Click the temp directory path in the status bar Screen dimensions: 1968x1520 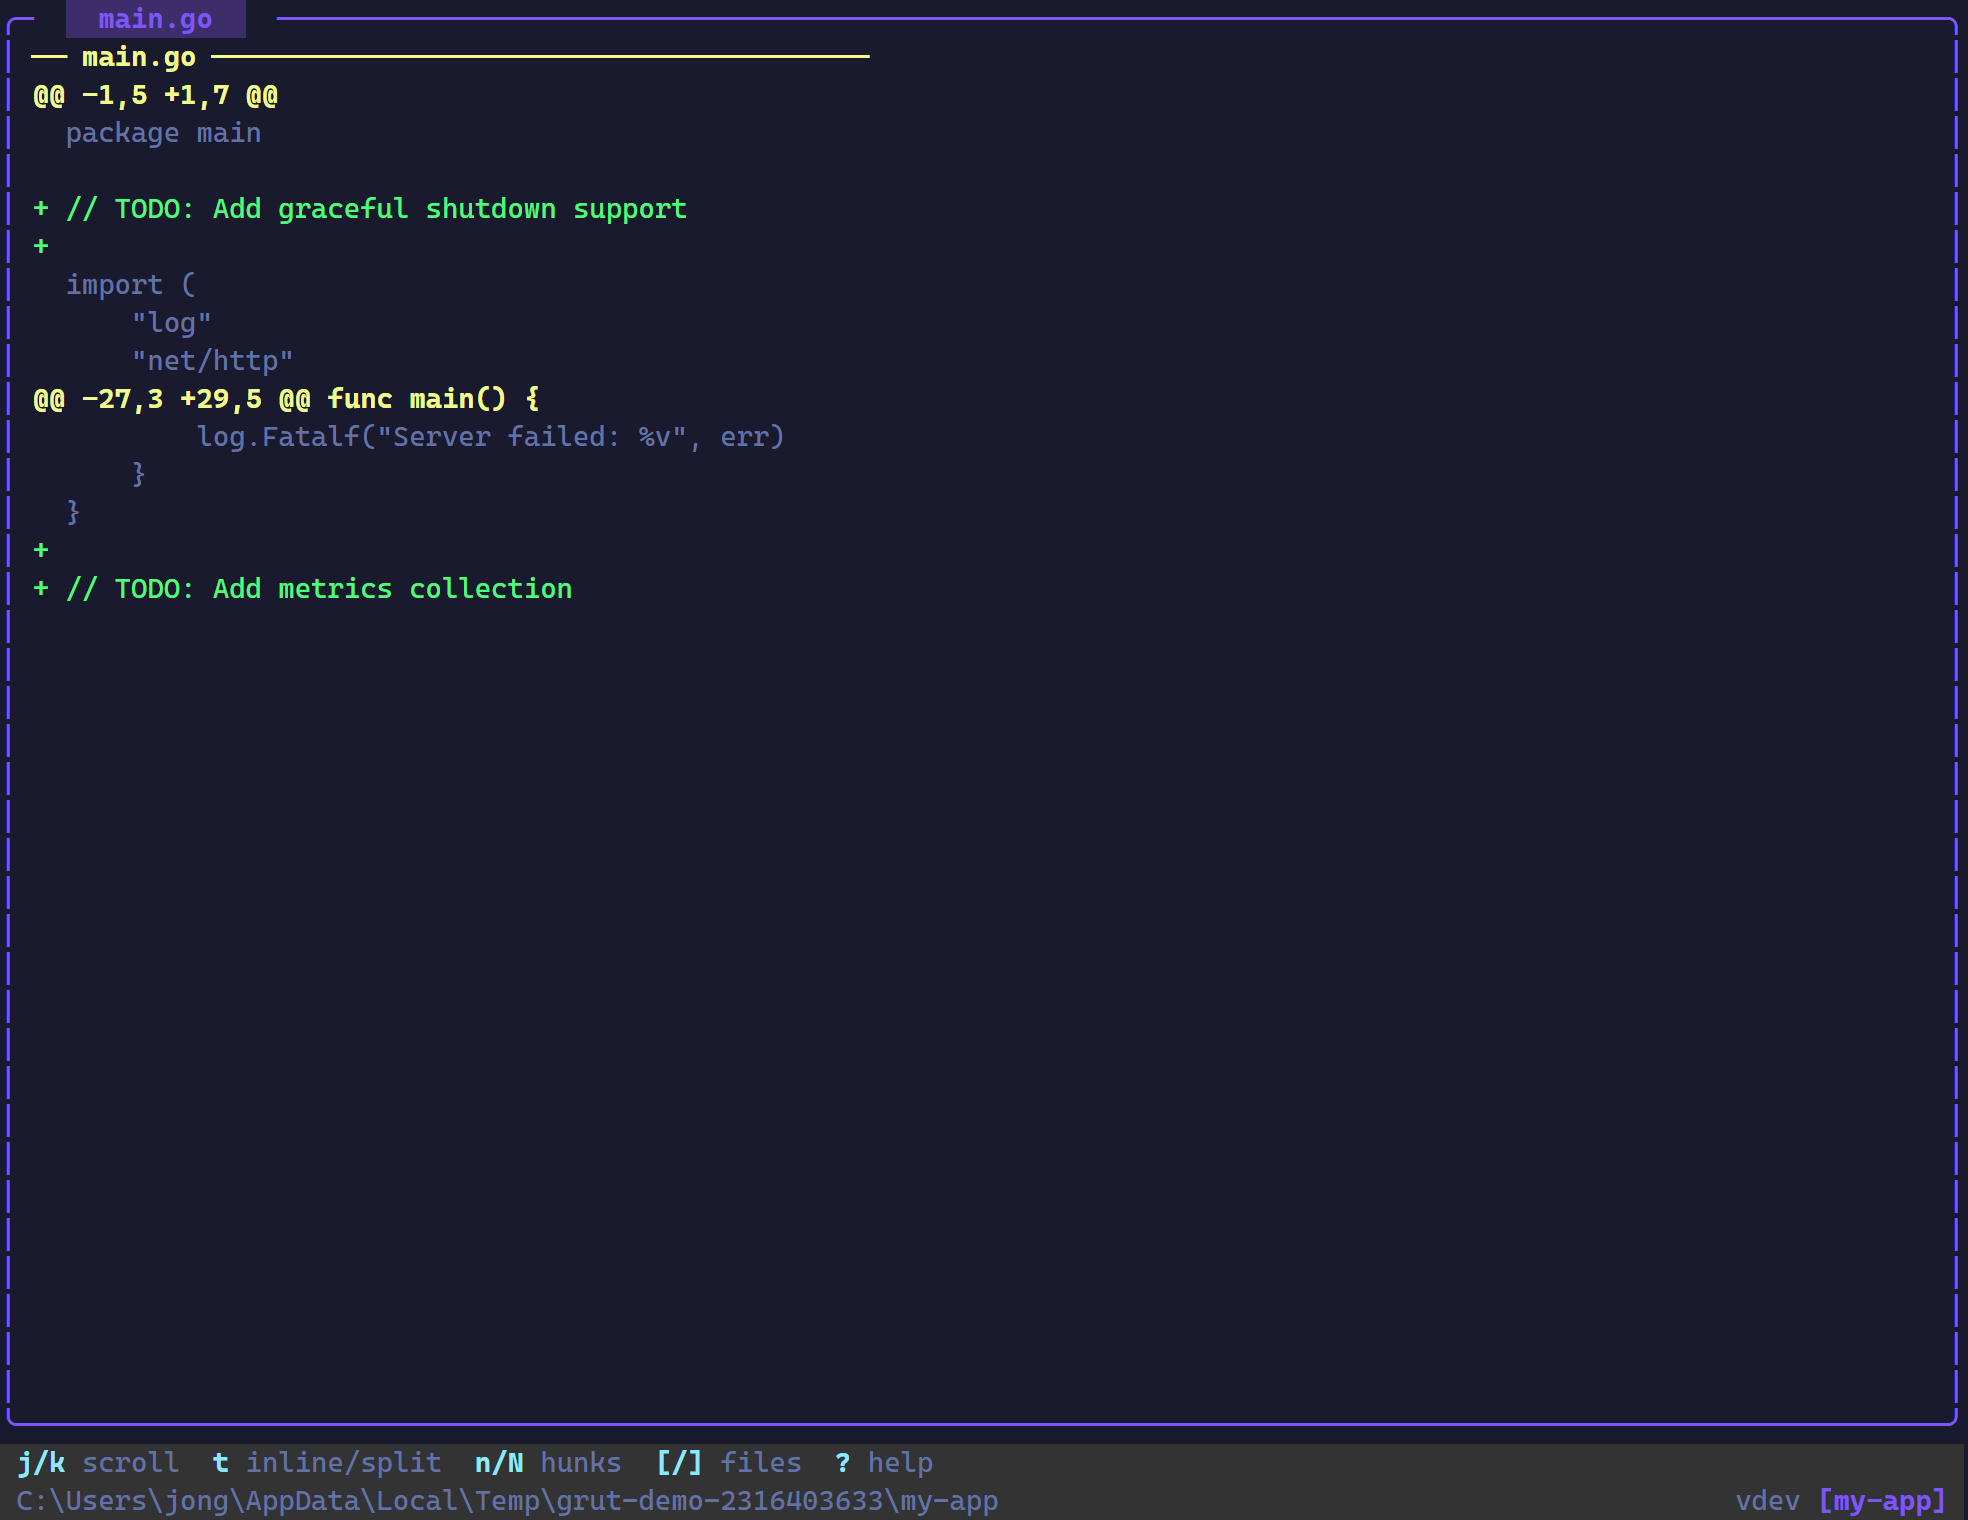point(509,1501)
